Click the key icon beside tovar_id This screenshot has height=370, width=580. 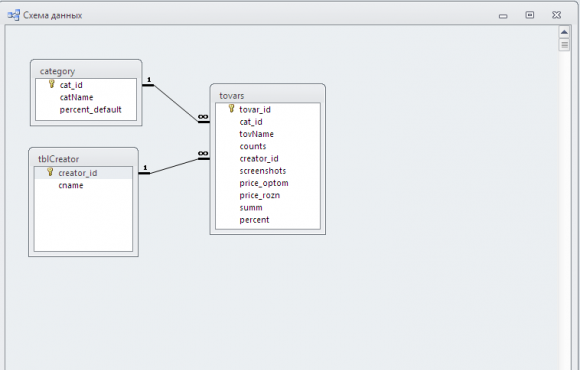click(232, 108)
